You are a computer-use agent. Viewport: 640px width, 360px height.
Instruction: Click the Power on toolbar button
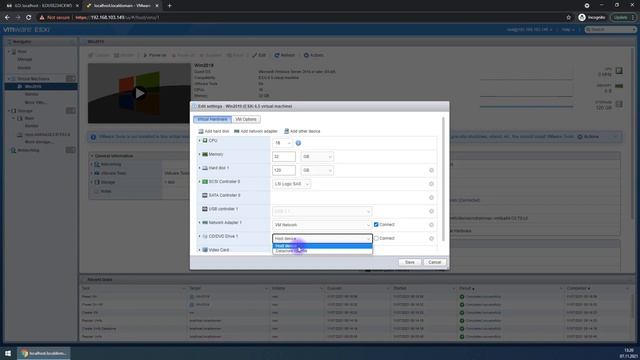pos(155,55)
